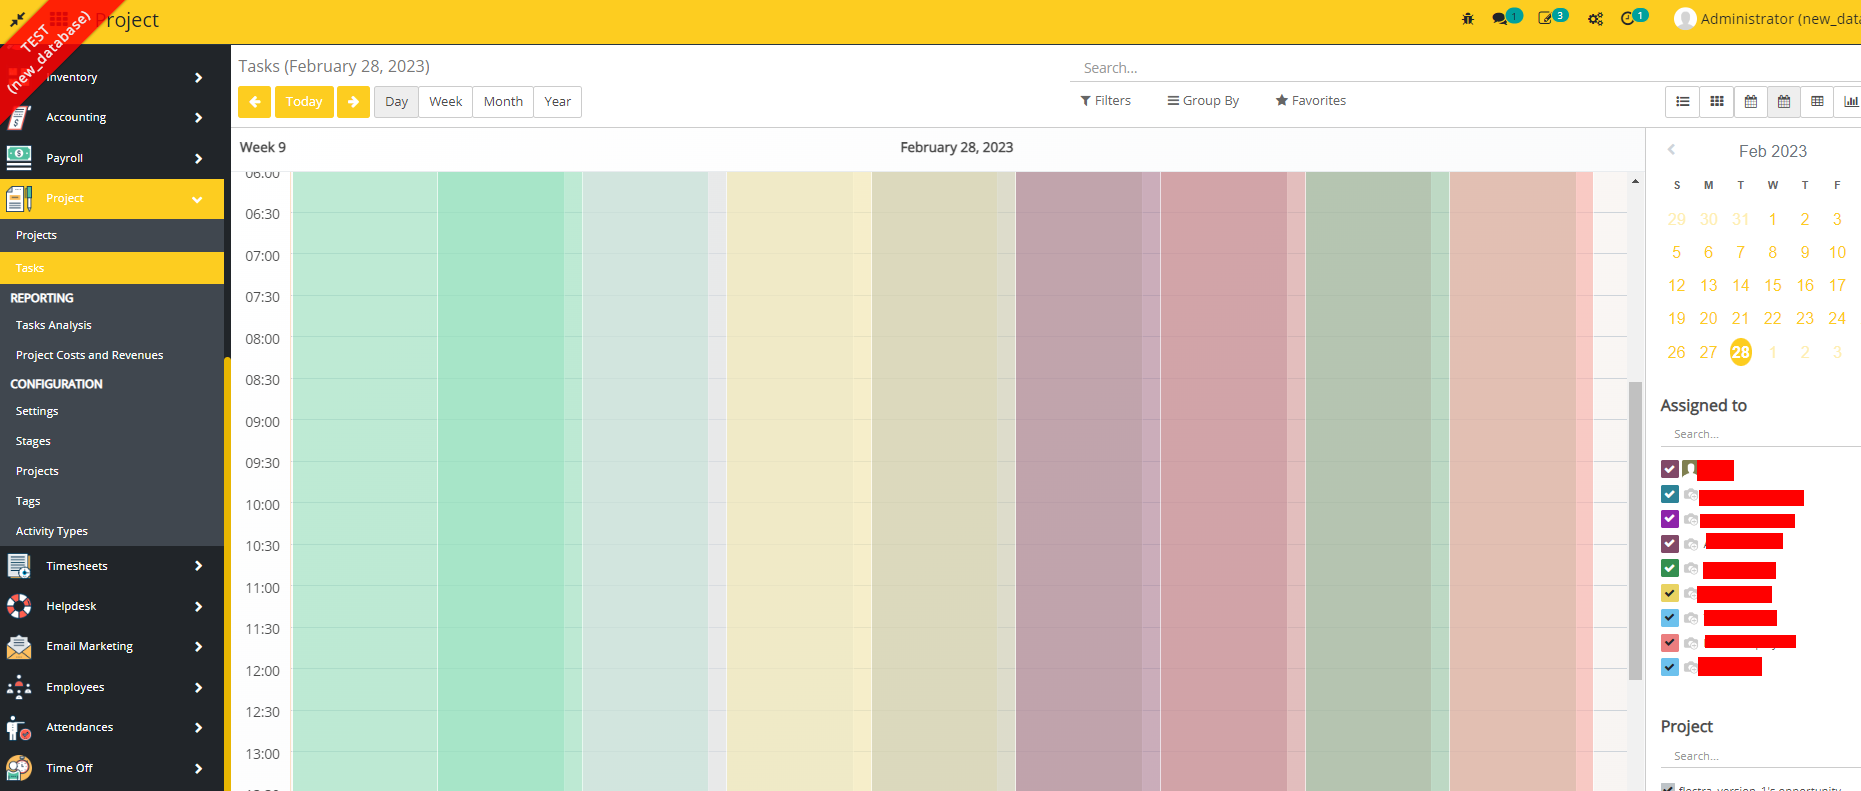This screenshot has height=791, width=1861.
Task: Click the Attendances module icon
Action: pyautogui.click(x=19, y=728)
